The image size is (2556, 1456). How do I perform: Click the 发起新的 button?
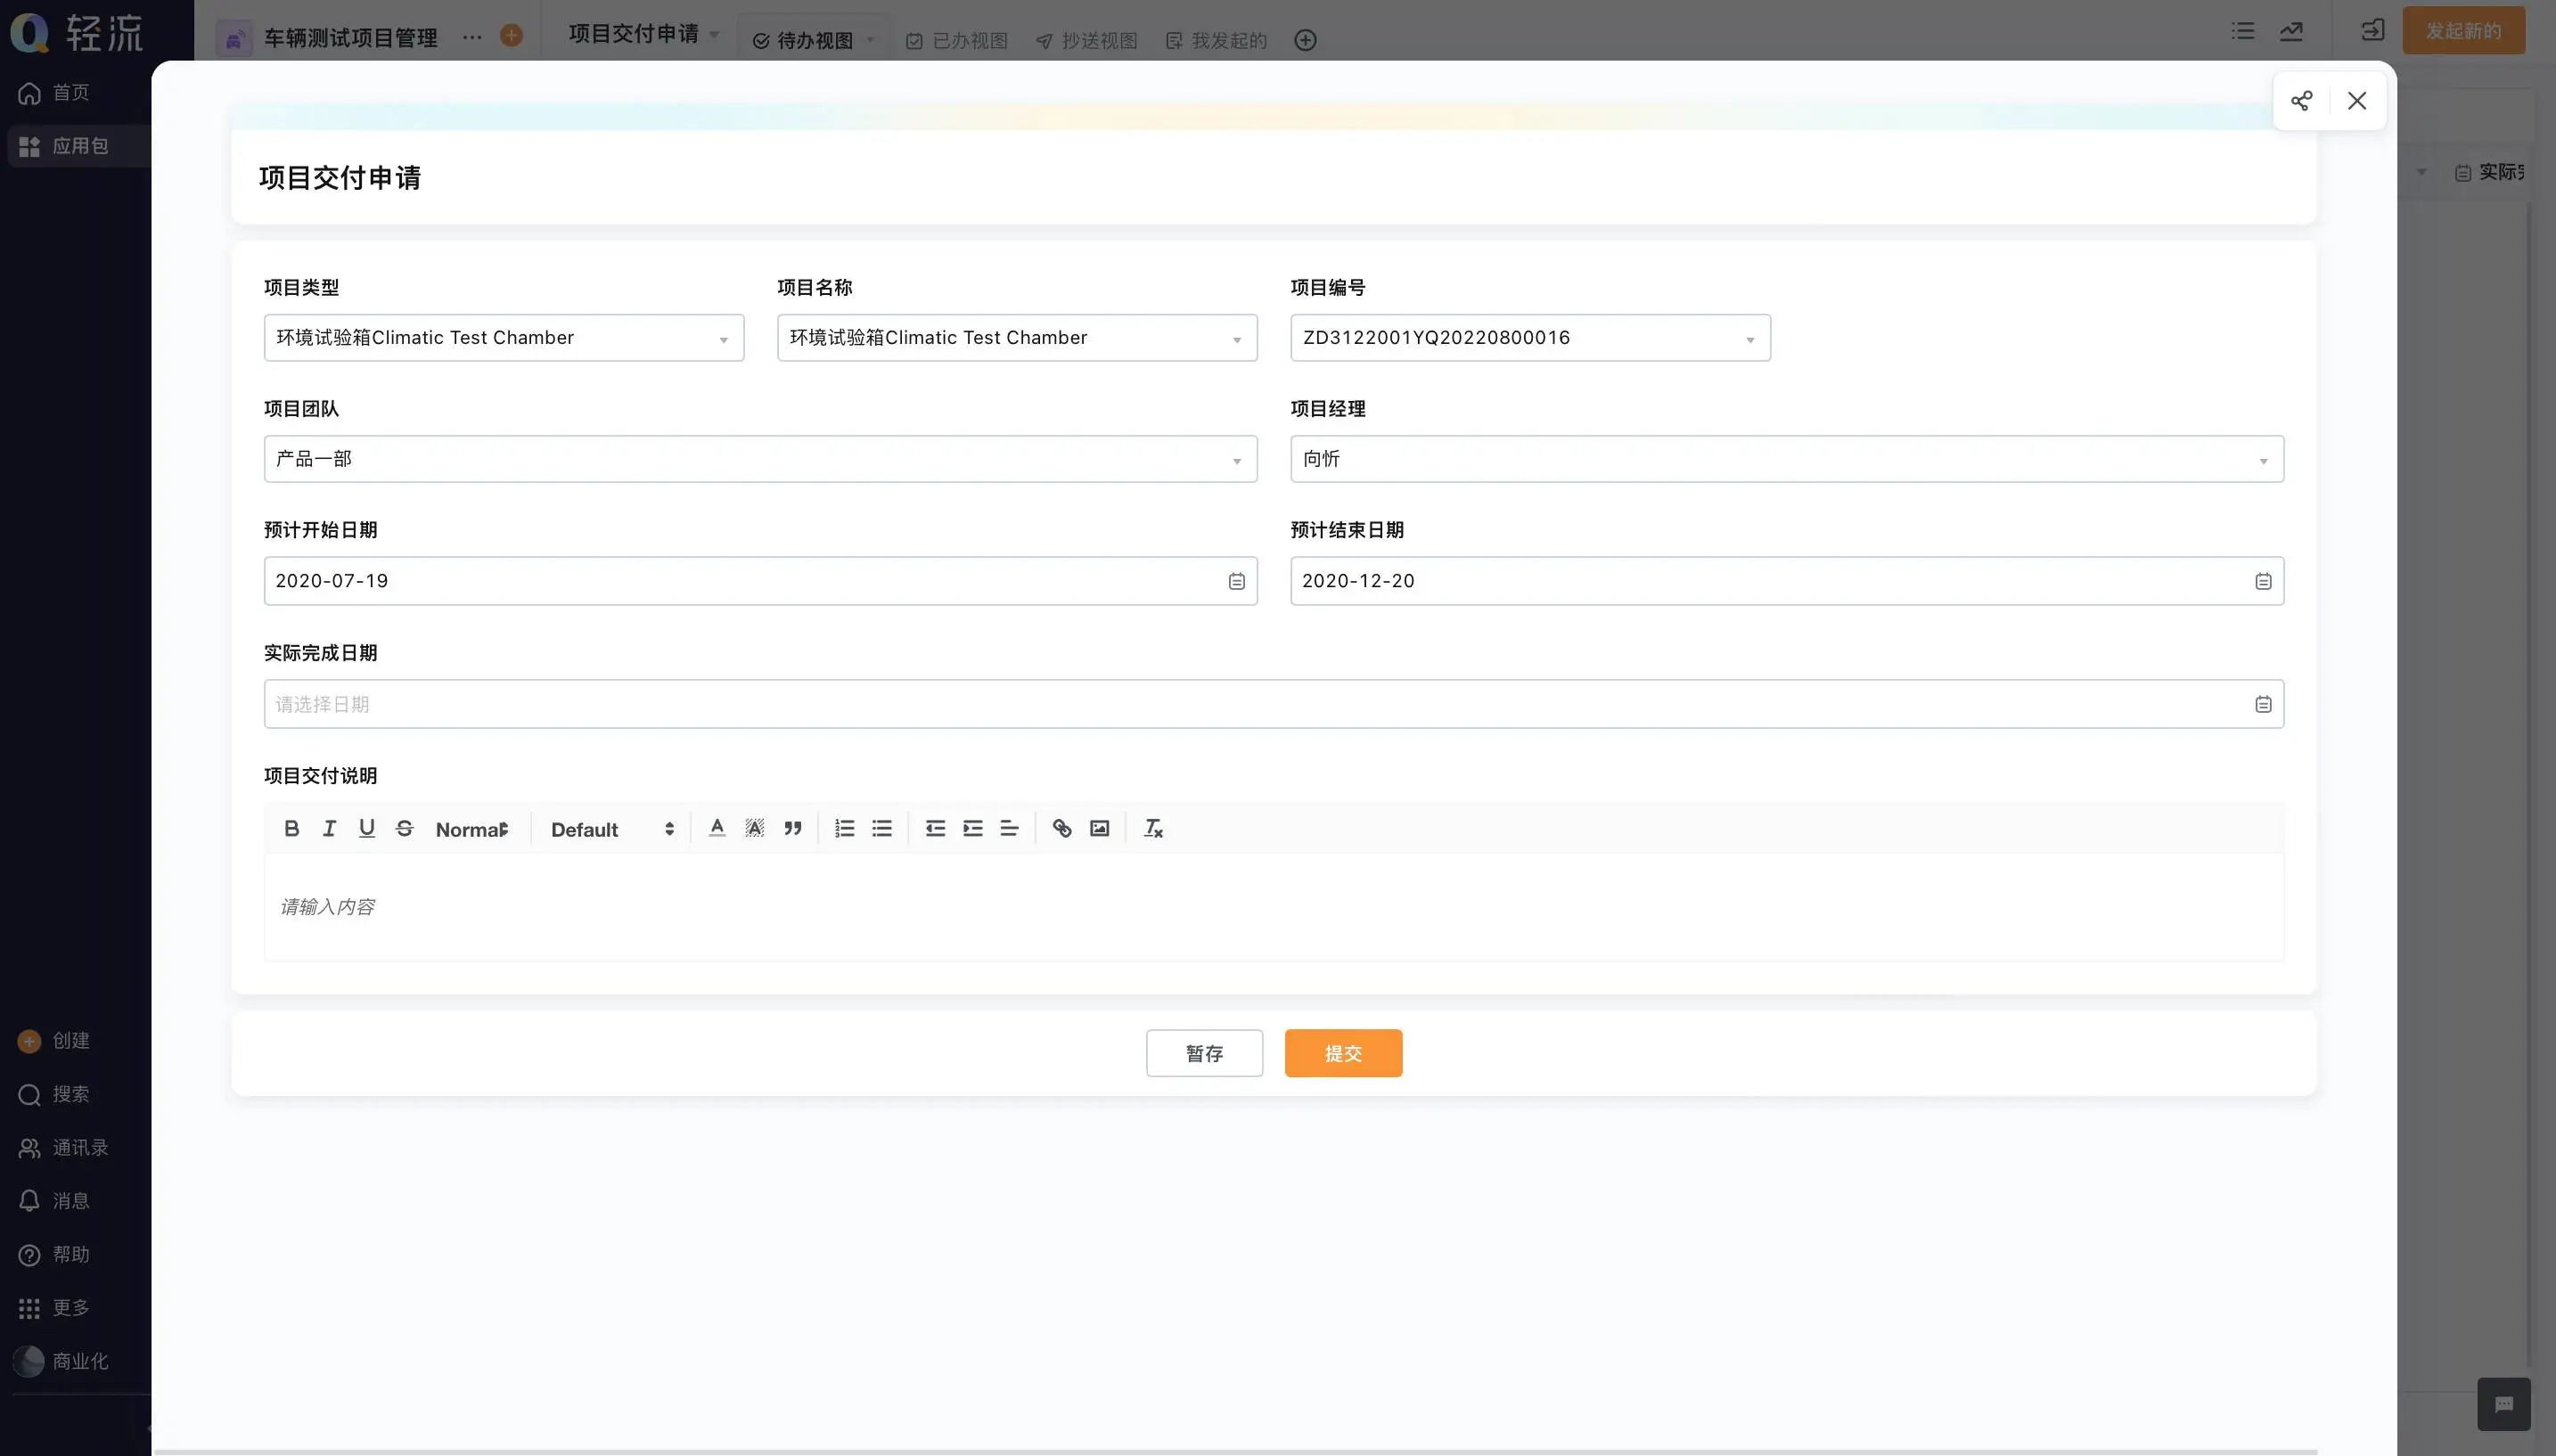click(2463, 31)
